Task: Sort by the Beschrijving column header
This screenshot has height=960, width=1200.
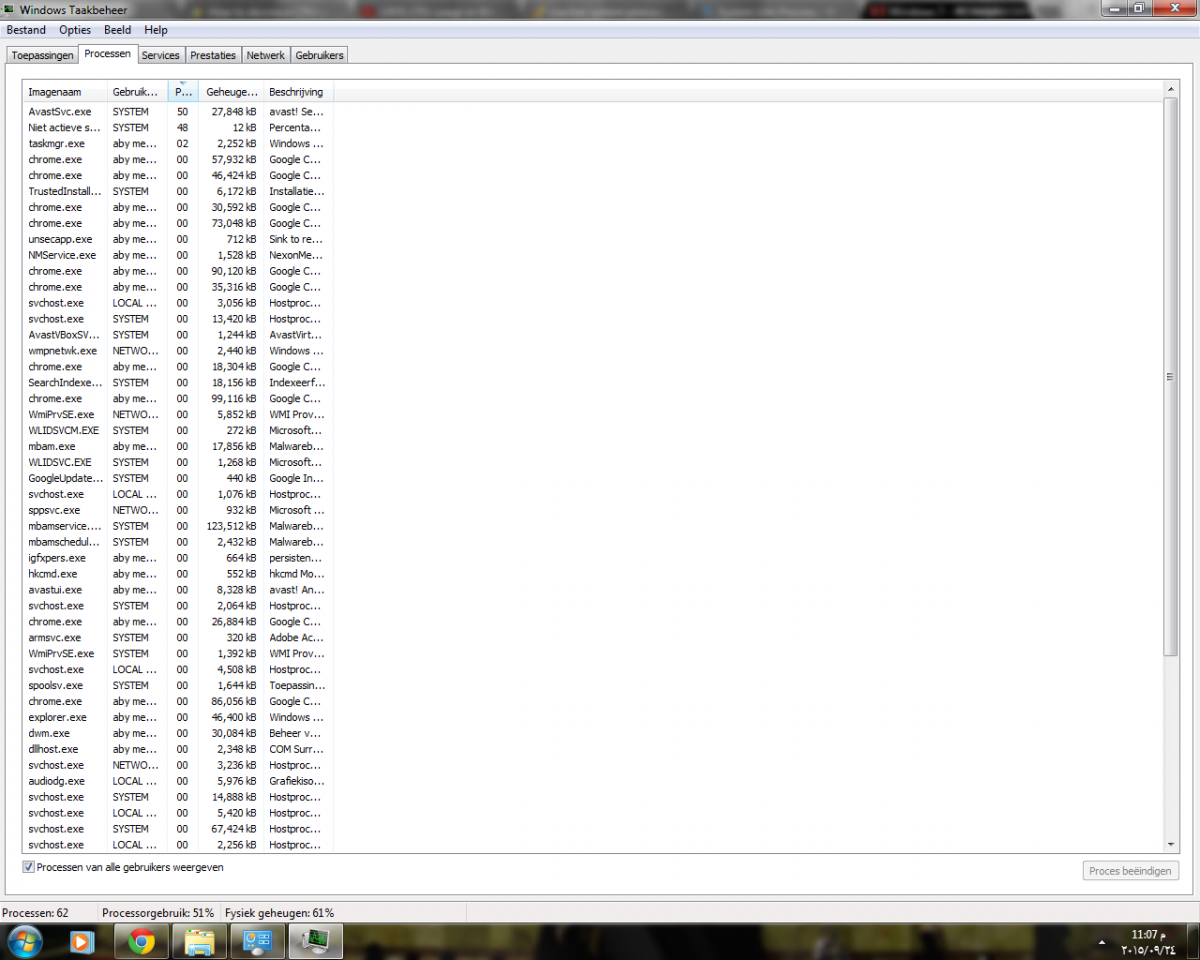Action: [x=298, y=92]
